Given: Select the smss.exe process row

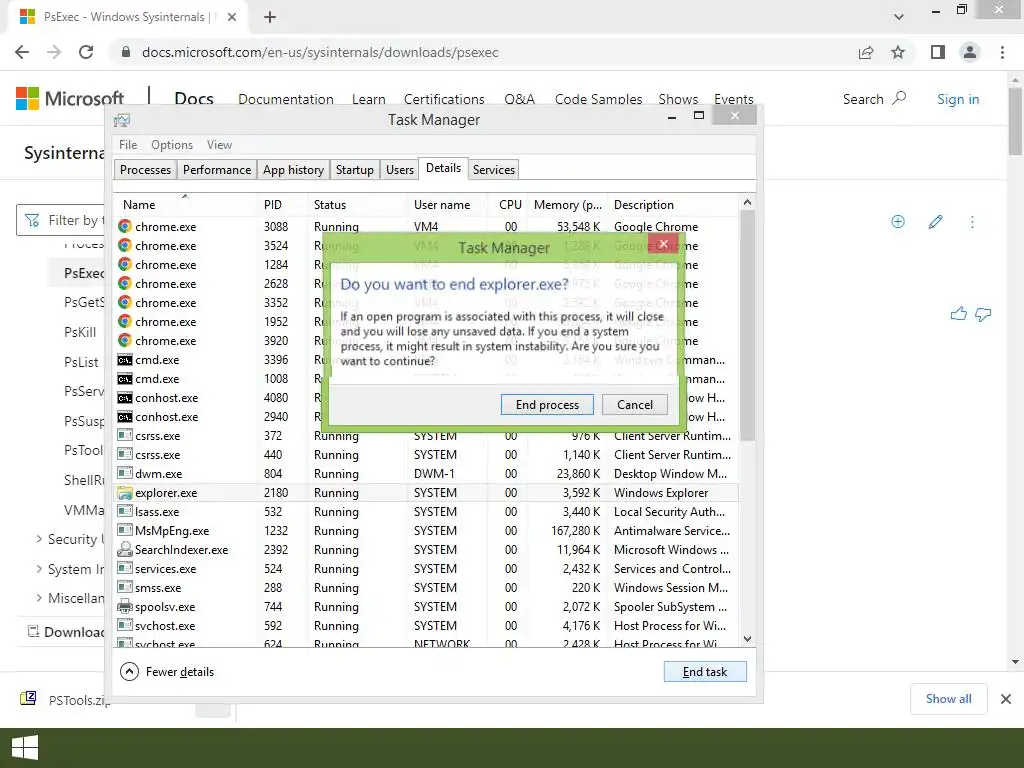Looking at the screenshot, I should tap(427, 588).
